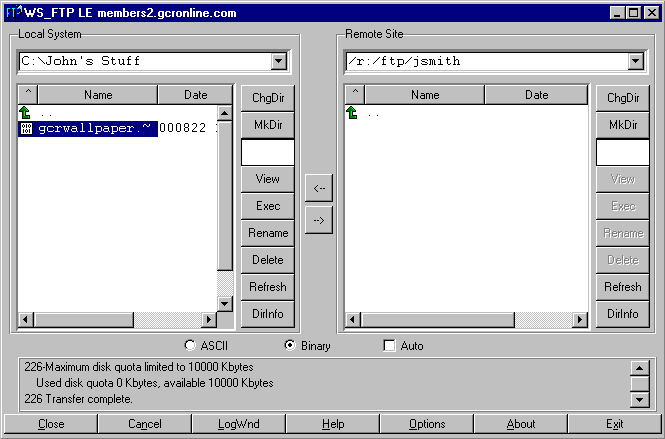
Task: Click local MkDir button
Action: point(268,125)
